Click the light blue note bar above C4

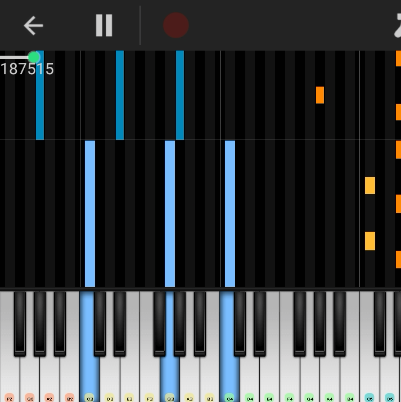pyautogui.click(x=230, y=213)
